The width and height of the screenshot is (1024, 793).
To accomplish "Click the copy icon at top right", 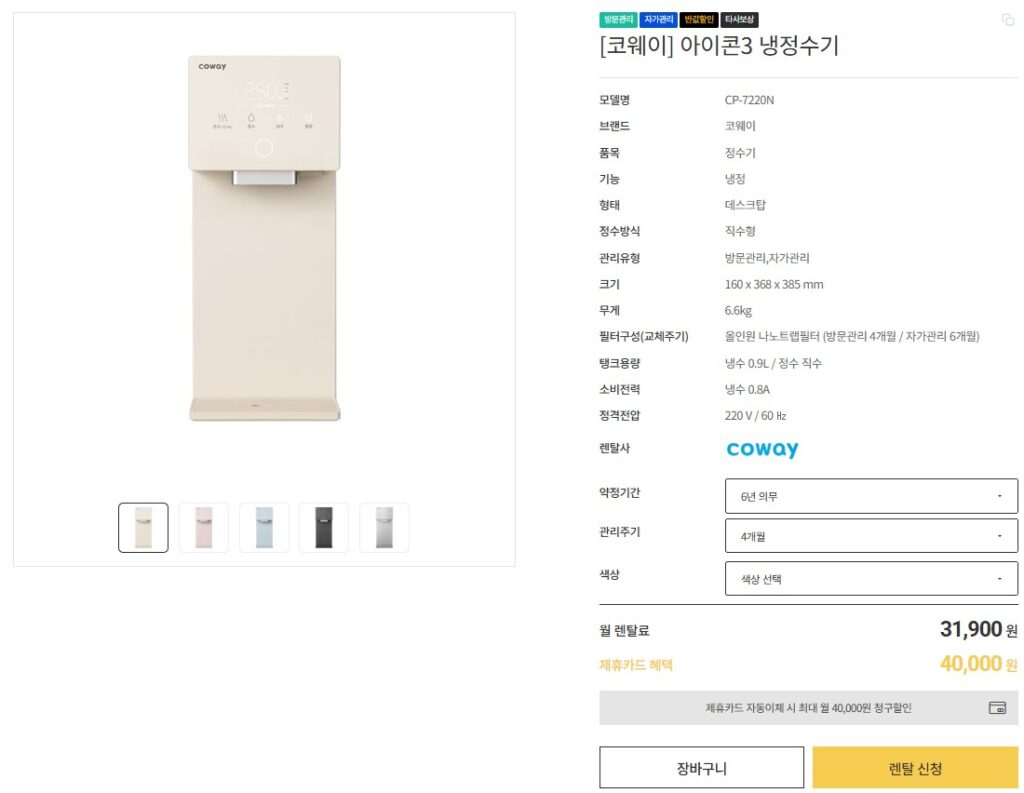I will 1007,18.
